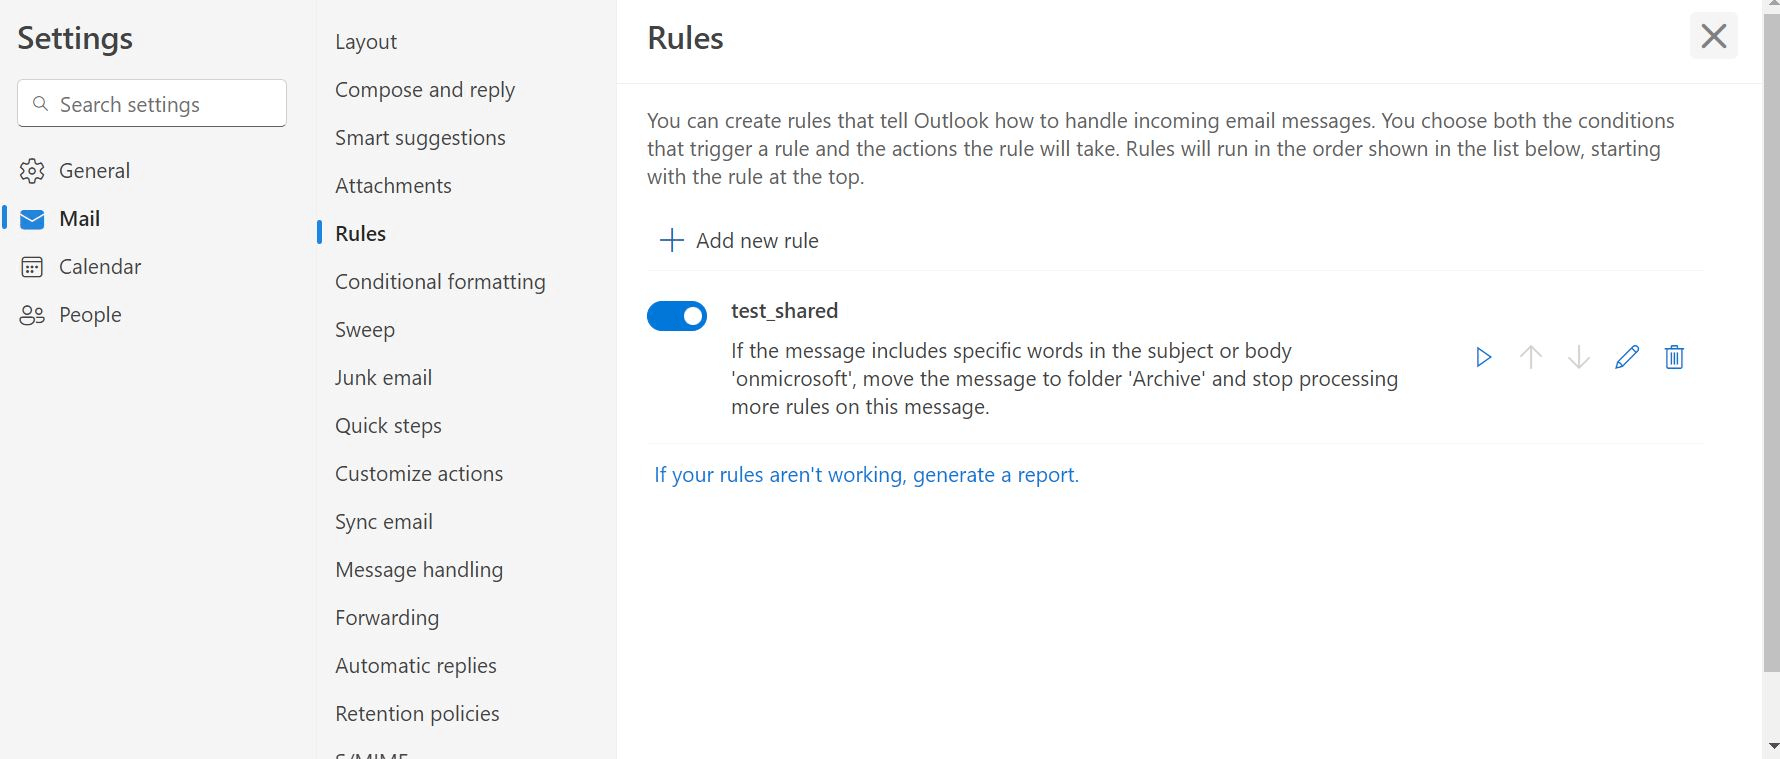Click Add new rule button
The width and height of the screenshot is (1780, 759).
click(756, 240)
